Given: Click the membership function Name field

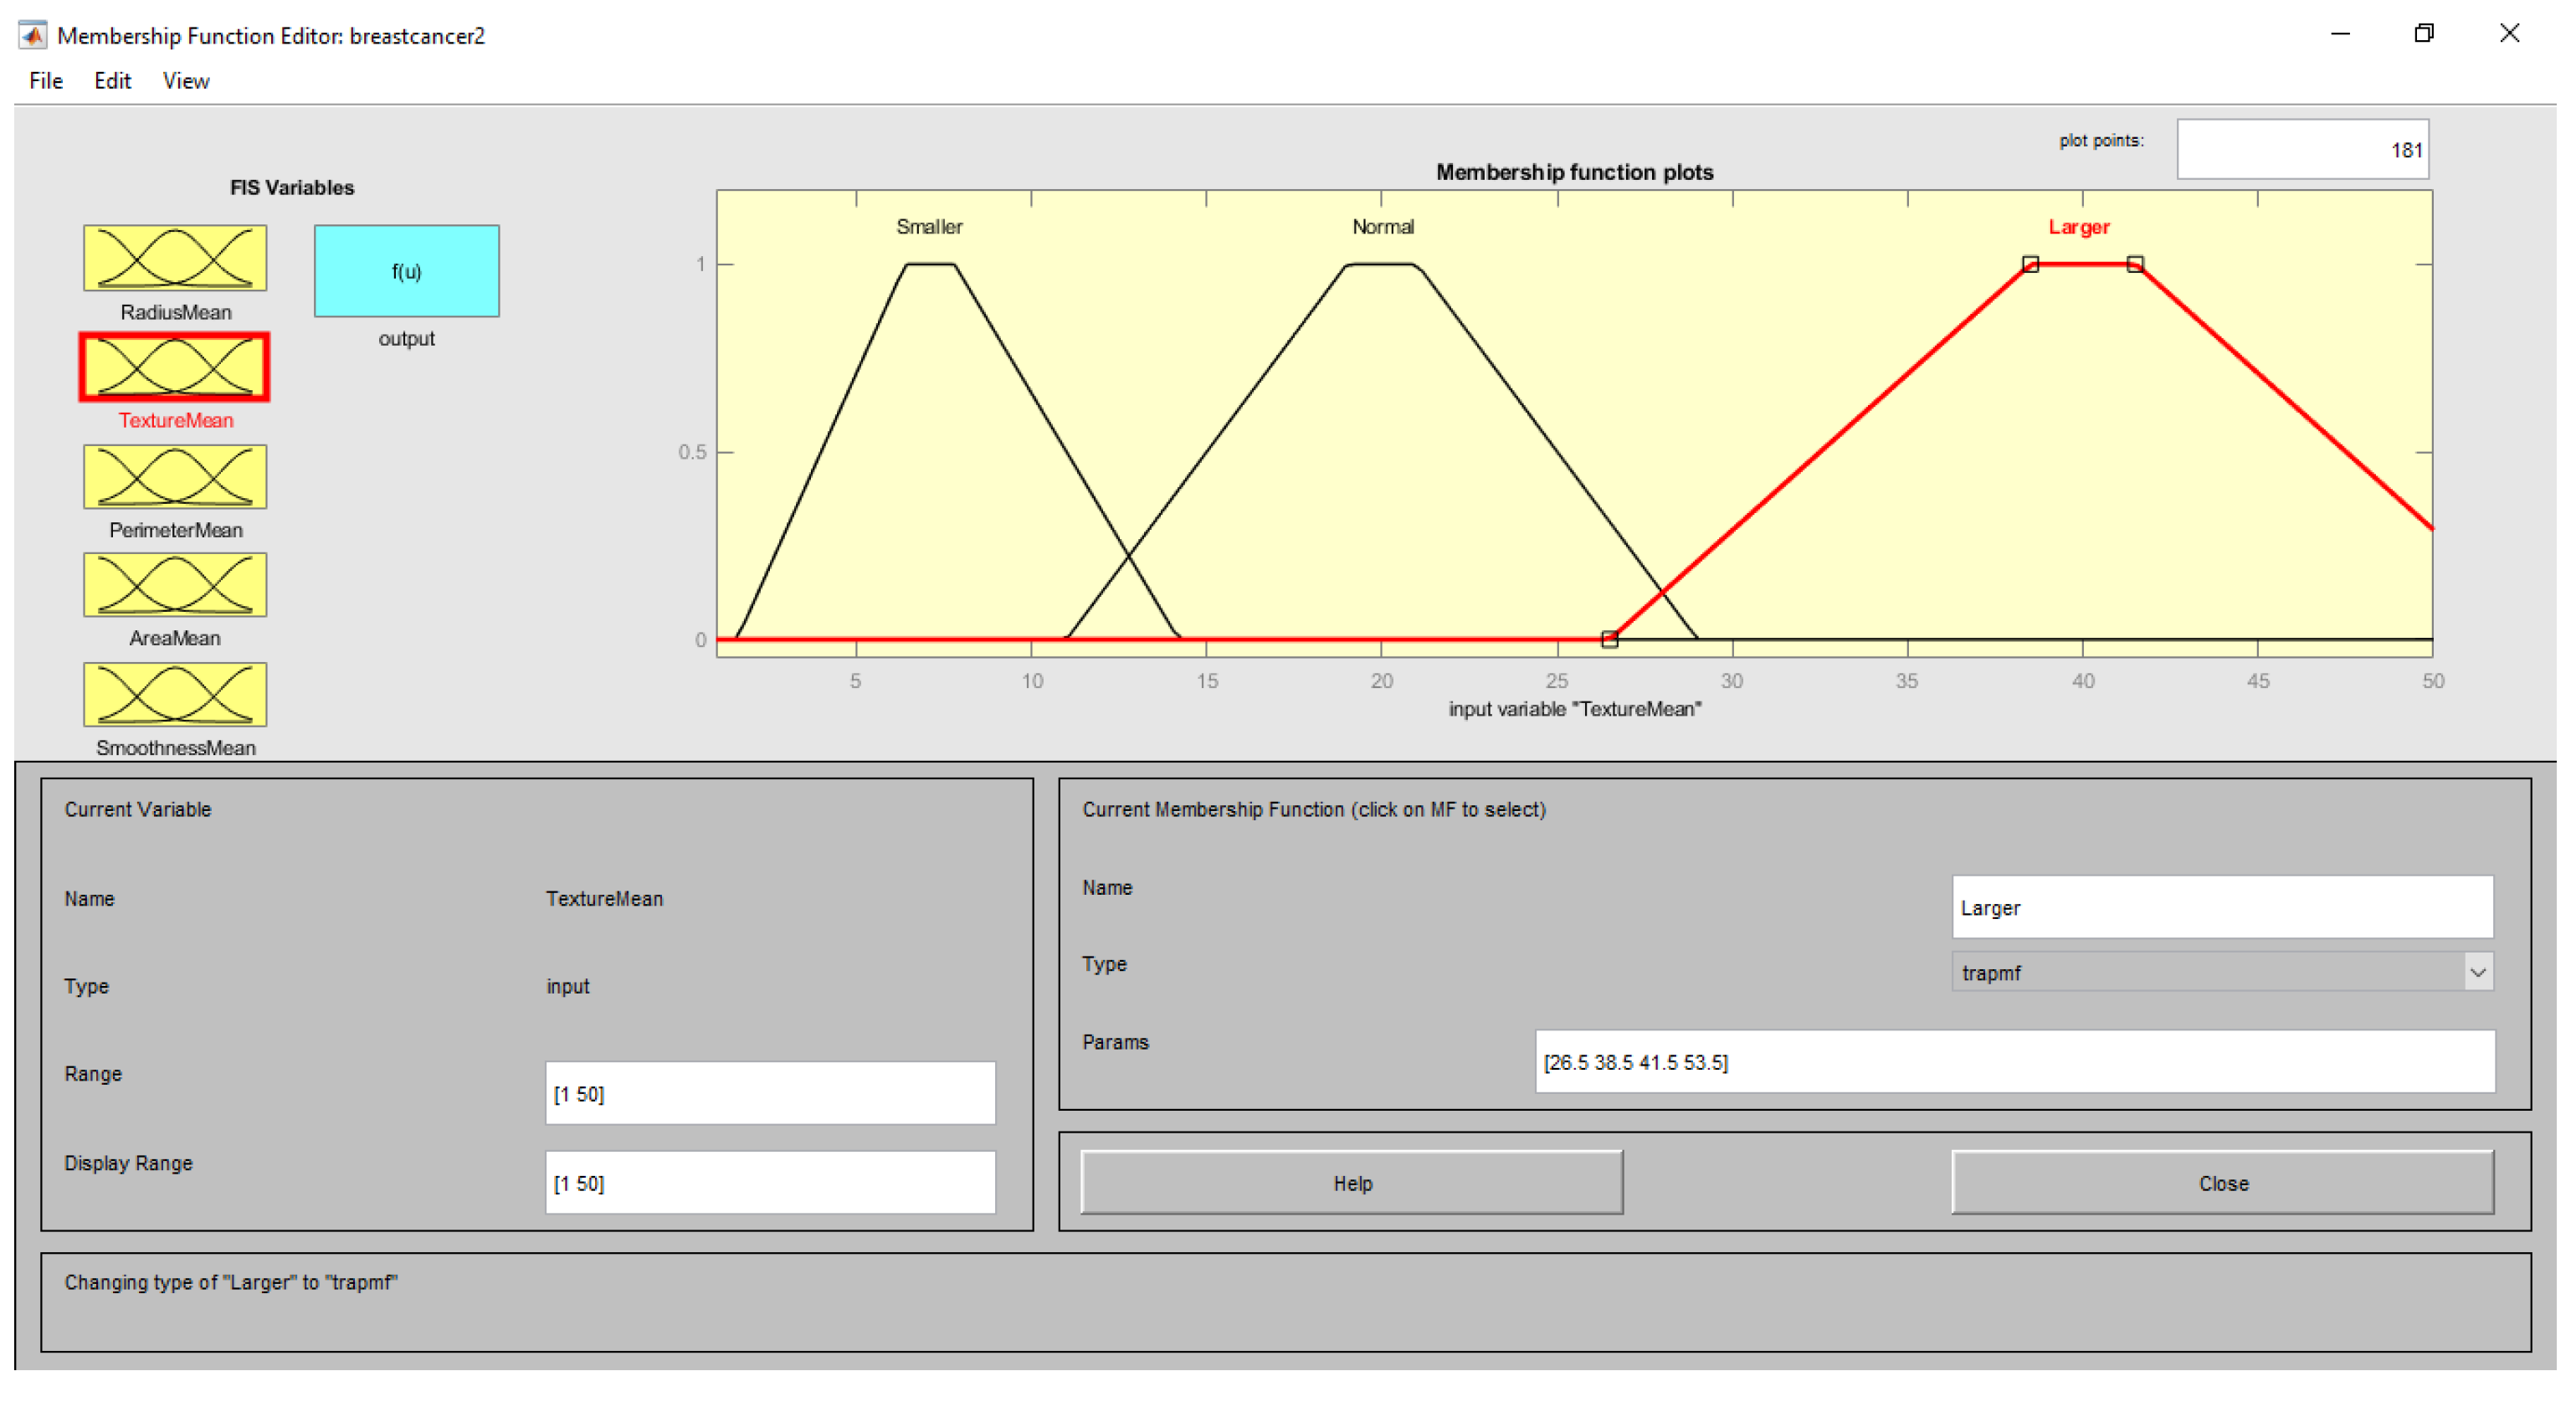Looking at the screenshot, I should [2221, 907].
